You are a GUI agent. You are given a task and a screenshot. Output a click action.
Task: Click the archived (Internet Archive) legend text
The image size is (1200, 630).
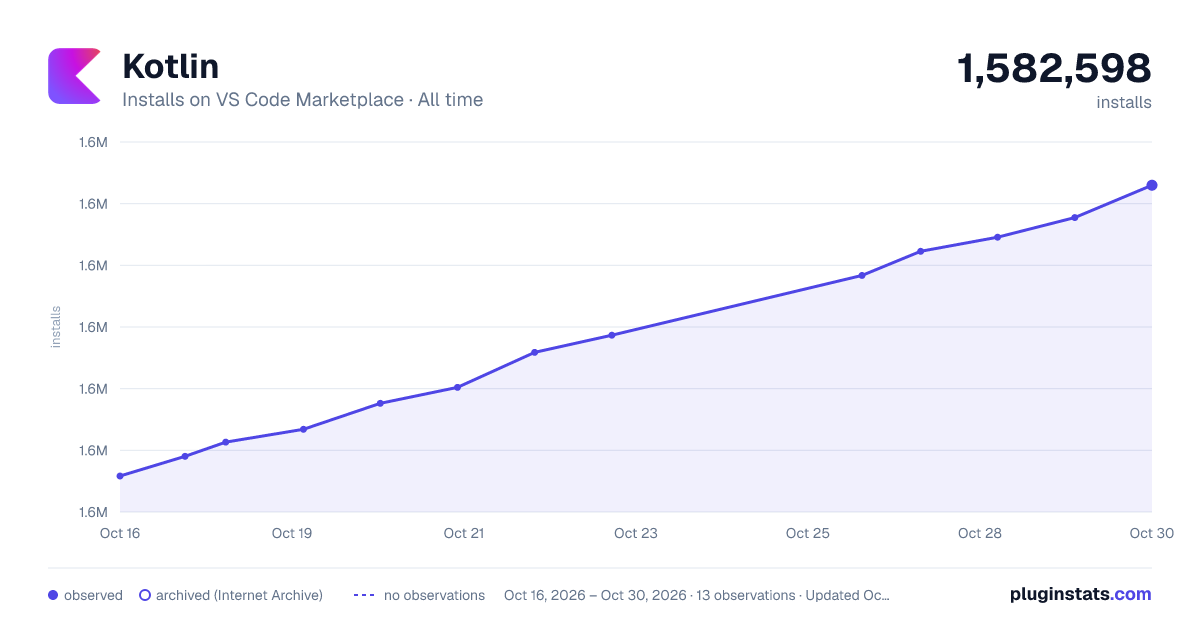point(239,595)
